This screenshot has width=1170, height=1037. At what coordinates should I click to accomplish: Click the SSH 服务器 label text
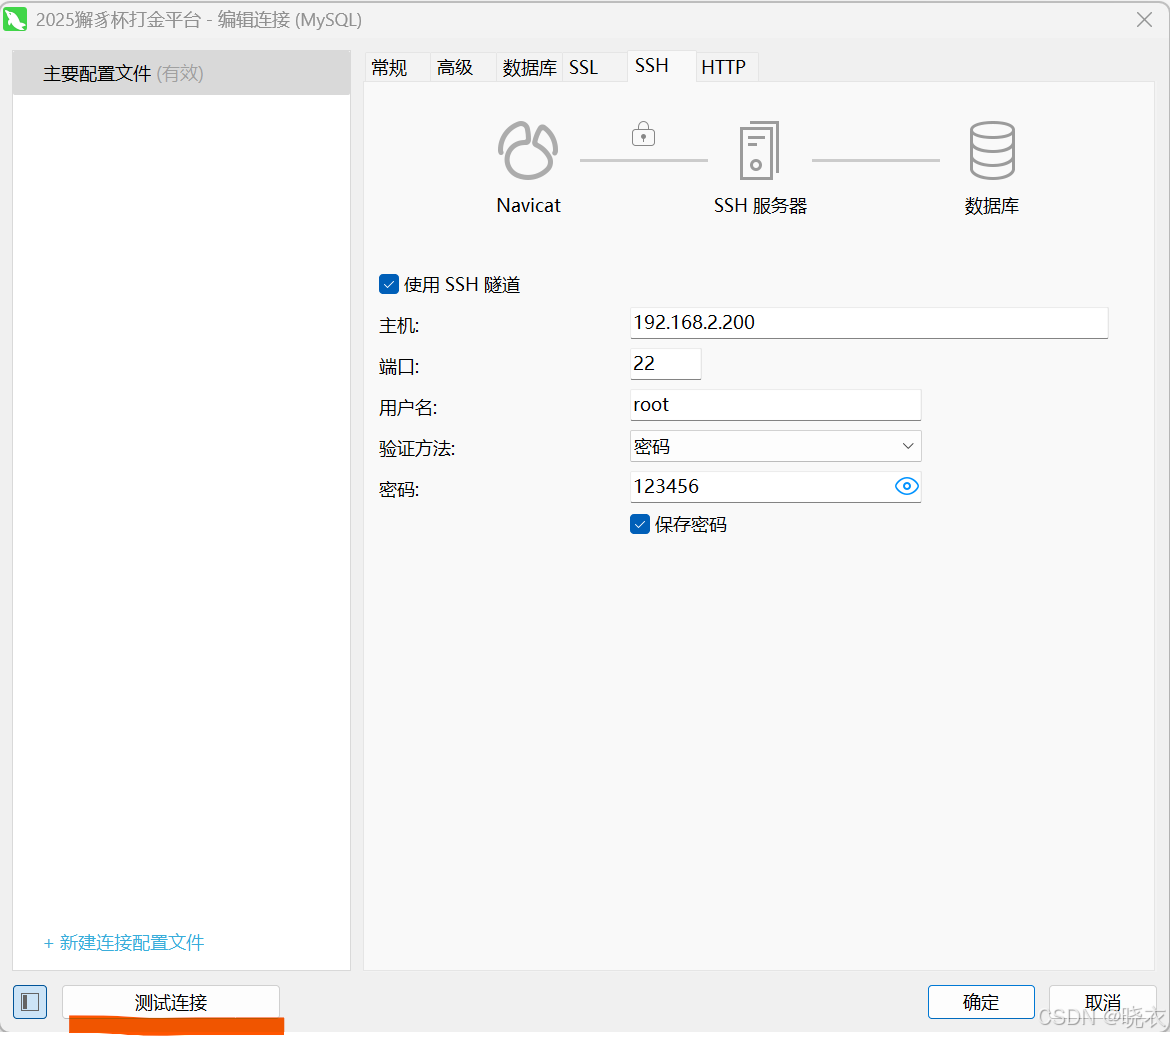point(760,206)
